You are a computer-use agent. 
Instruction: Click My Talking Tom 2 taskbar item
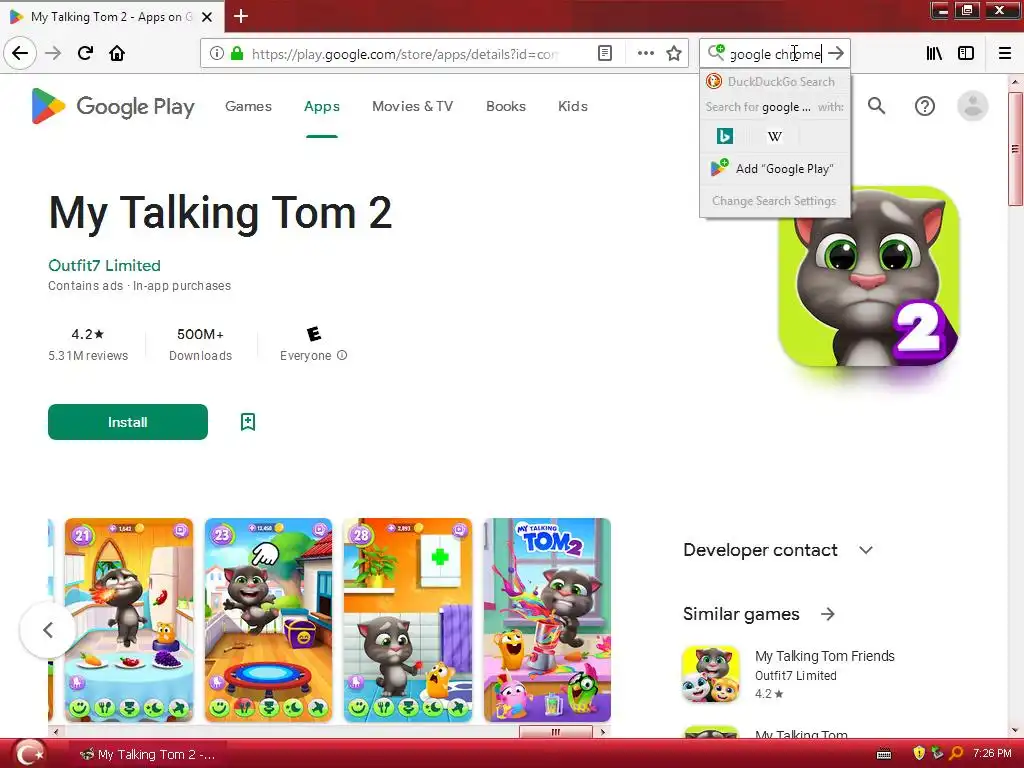pyautogui.click(x=148, y=754)
